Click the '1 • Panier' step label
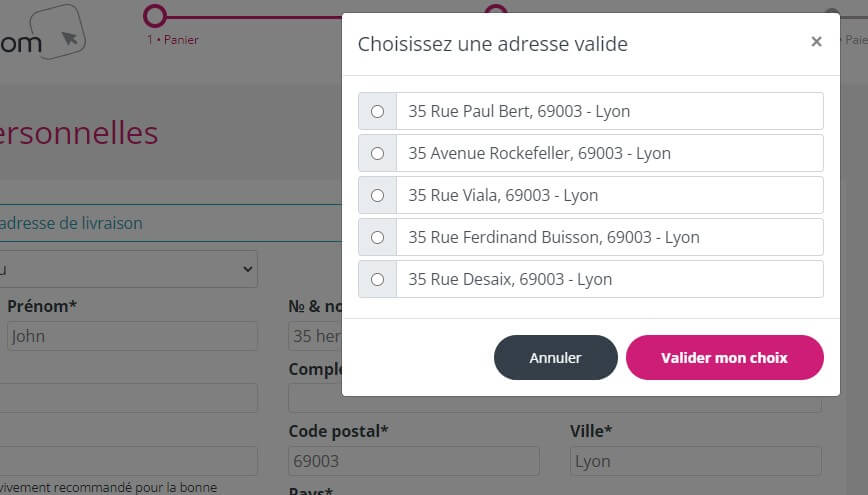Image resolution: width=868 pixels, height=495 pixels. click(172, 40)
